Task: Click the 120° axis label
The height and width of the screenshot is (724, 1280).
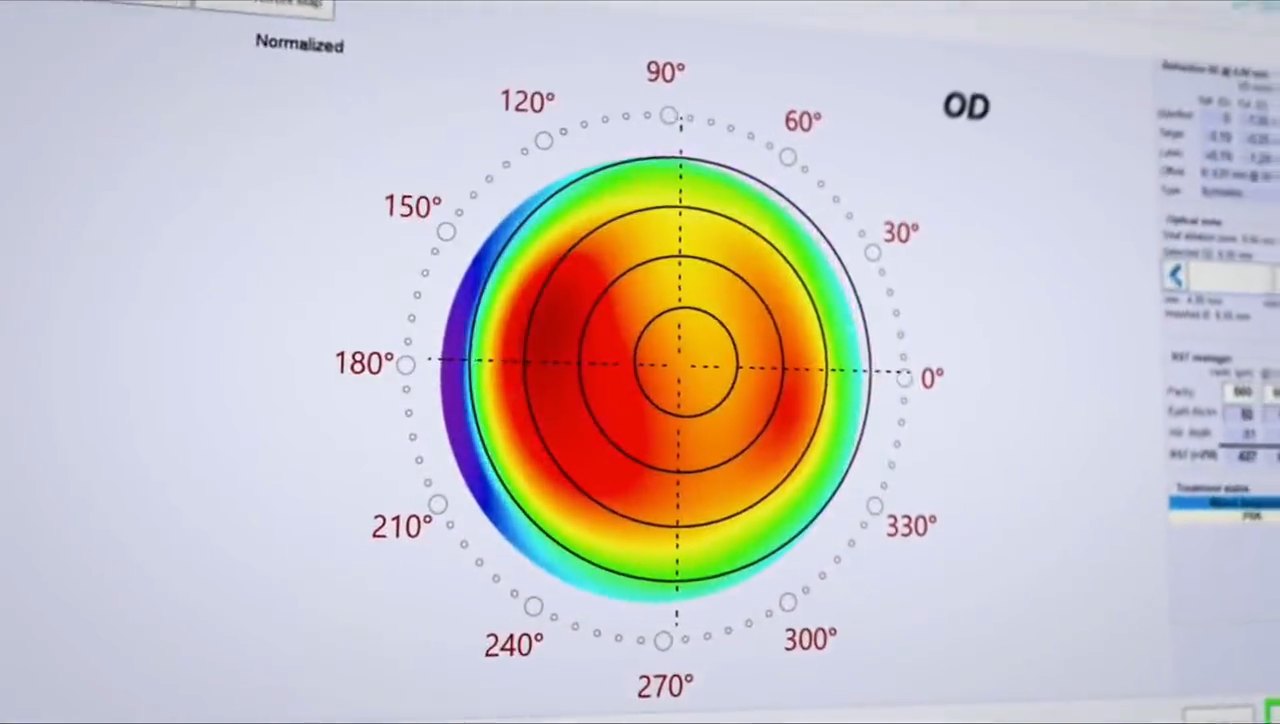Action: point(527,102)
